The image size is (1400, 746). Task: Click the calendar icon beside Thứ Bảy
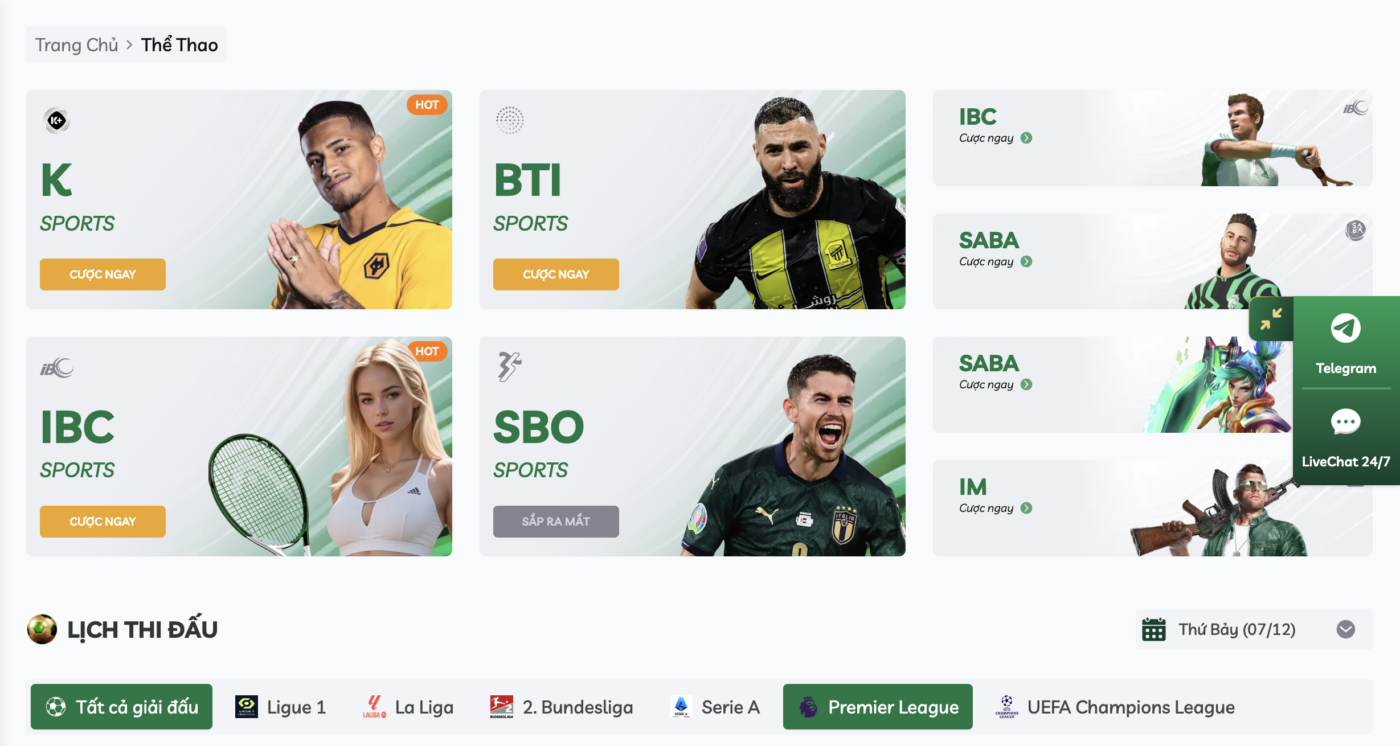click(x=1154, y=629)
